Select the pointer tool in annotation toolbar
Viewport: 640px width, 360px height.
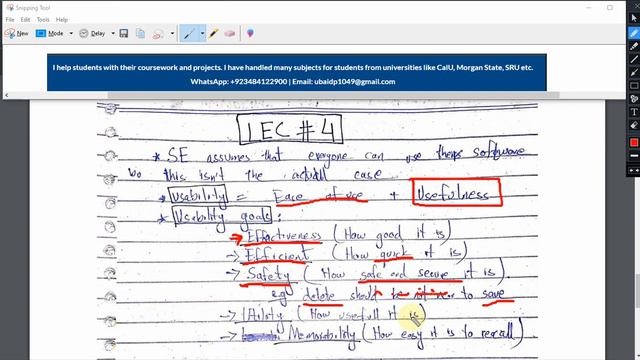634,18
